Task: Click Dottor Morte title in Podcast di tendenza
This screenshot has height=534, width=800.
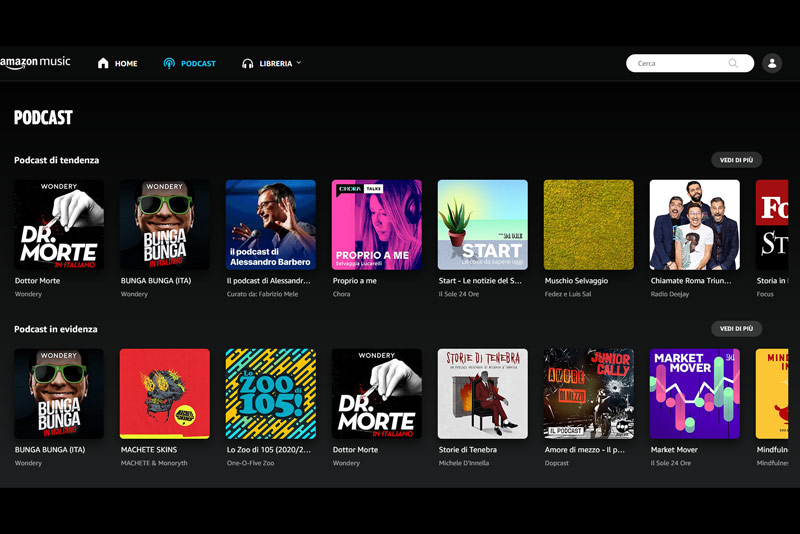Action: [37, 281]
